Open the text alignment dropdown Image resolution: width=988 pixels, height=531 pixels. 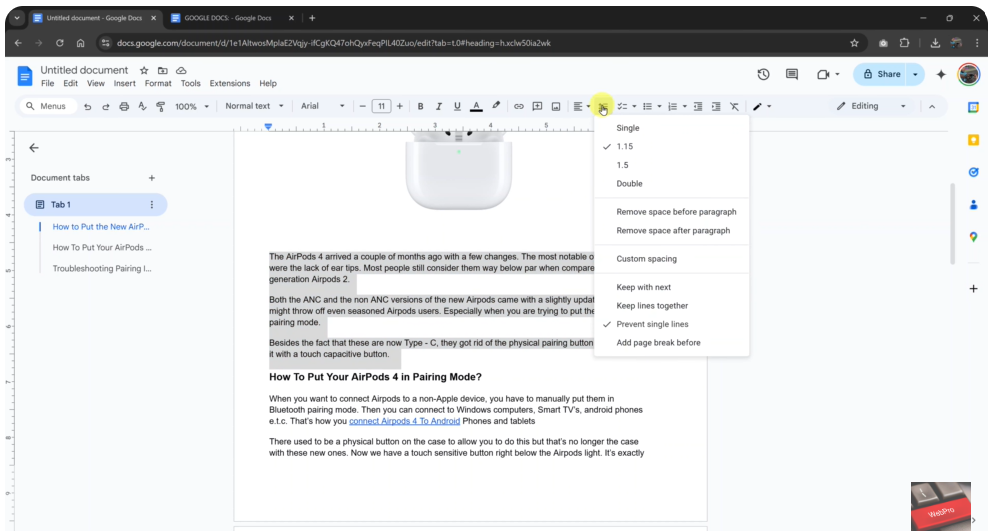582,106
